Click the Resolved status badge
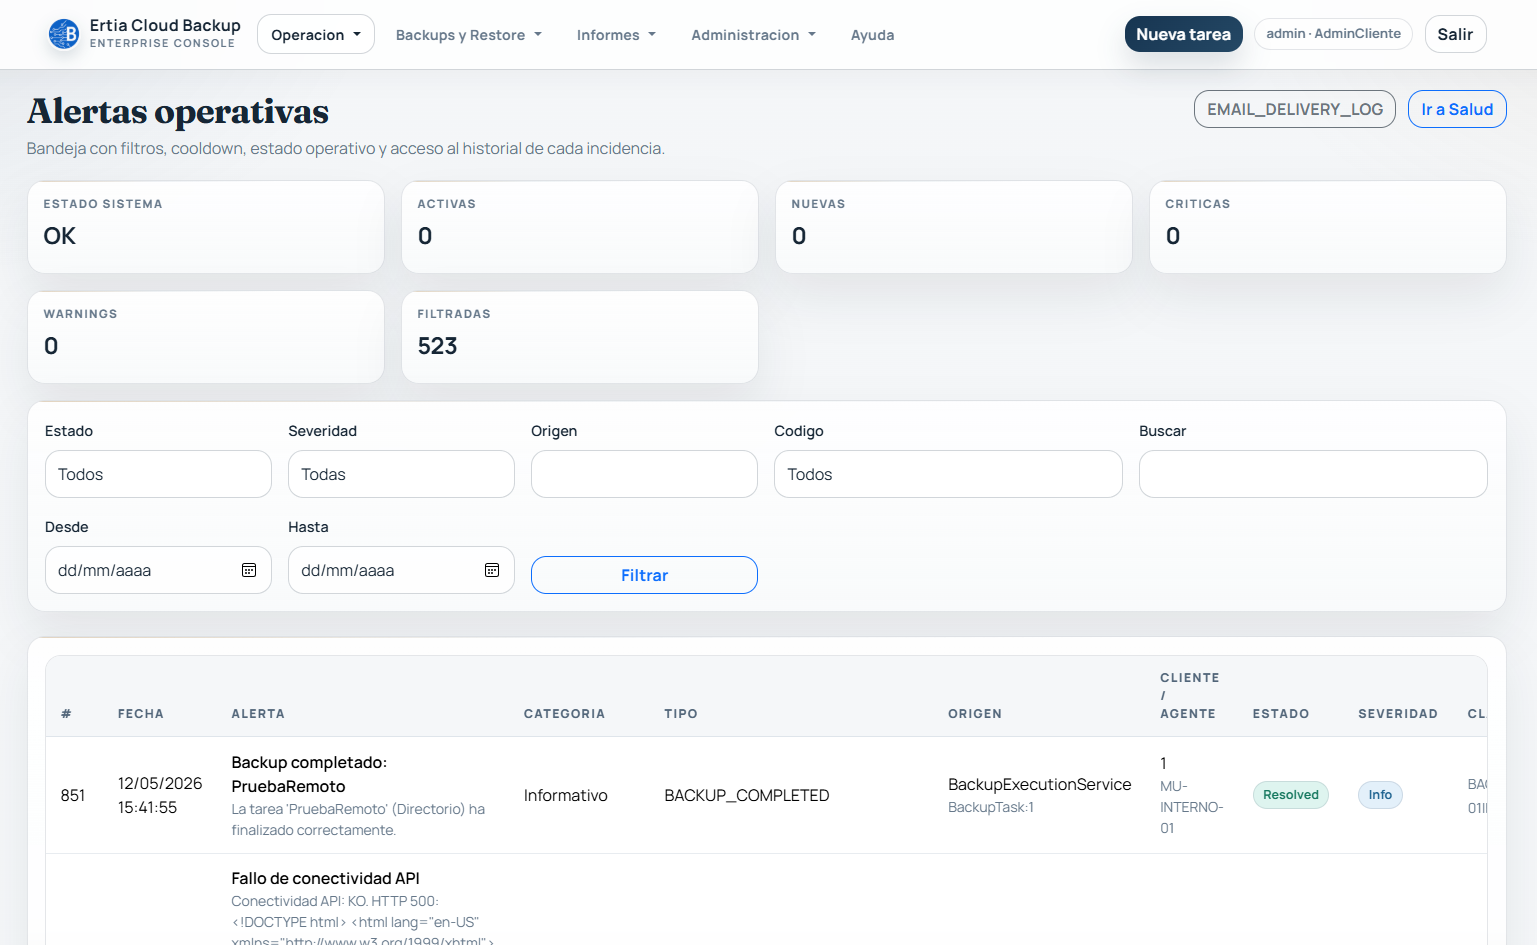The height and width of the screenshot is (945, 1537). tap(1291, 795)
